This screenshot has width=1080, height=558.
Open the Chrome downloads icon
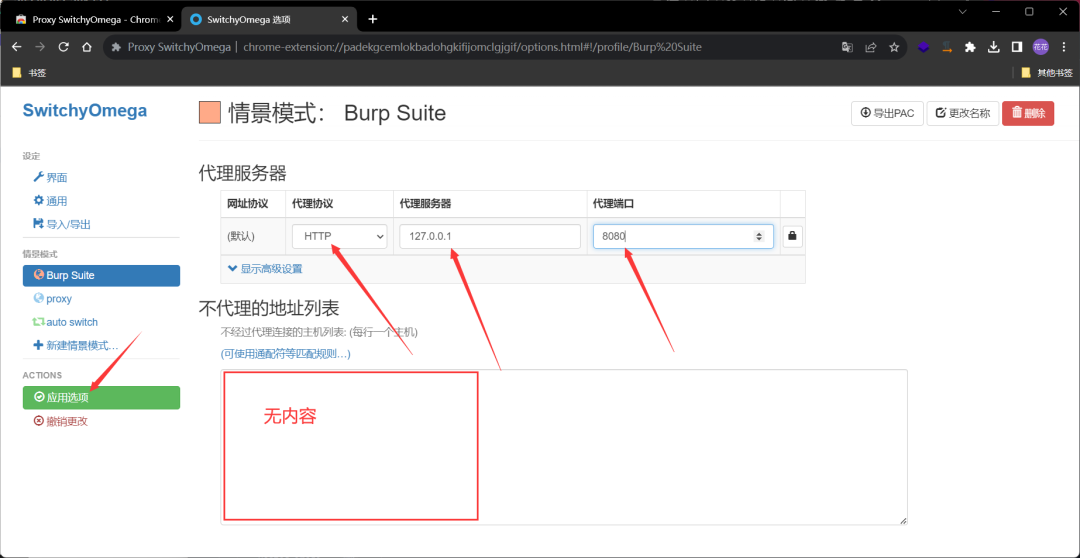(993, 47)
